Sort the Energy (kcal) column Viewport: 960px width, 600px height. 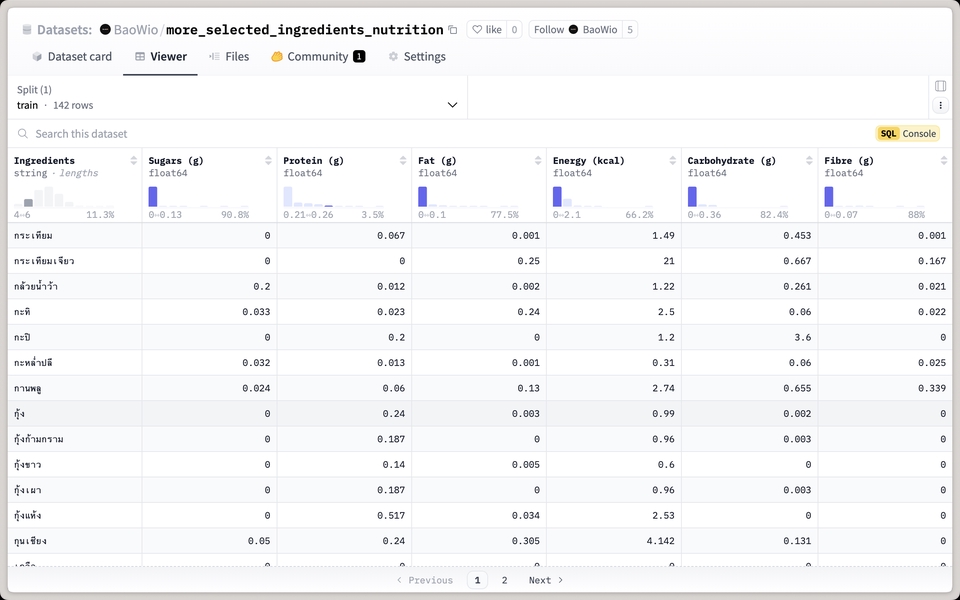672,160
